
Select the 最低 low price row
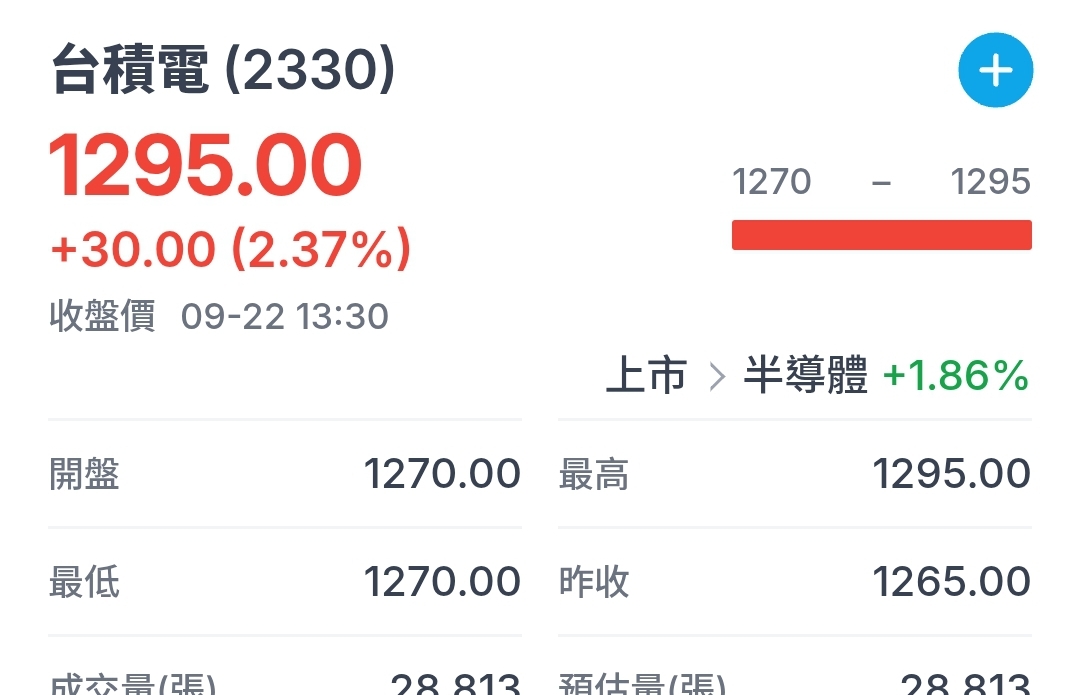pos(285,581)
